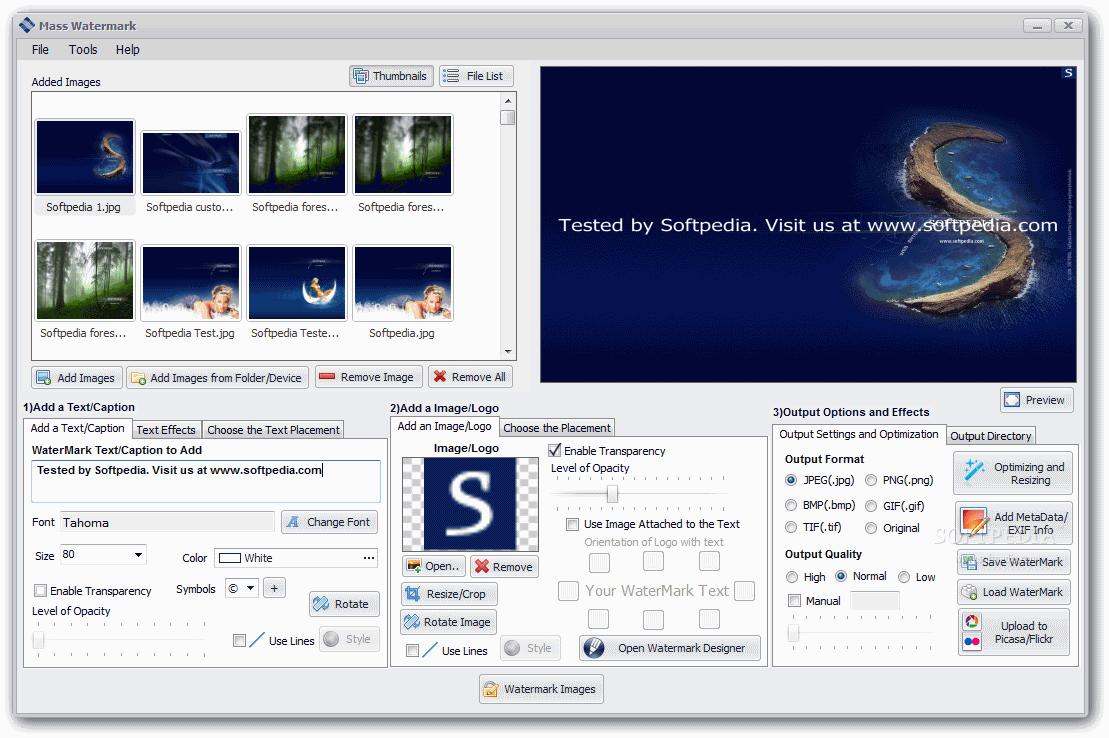The height and width of the screenshot is (738, 1109).
Task: Click Add Images from Folder/Device
Action: (216, 378)
